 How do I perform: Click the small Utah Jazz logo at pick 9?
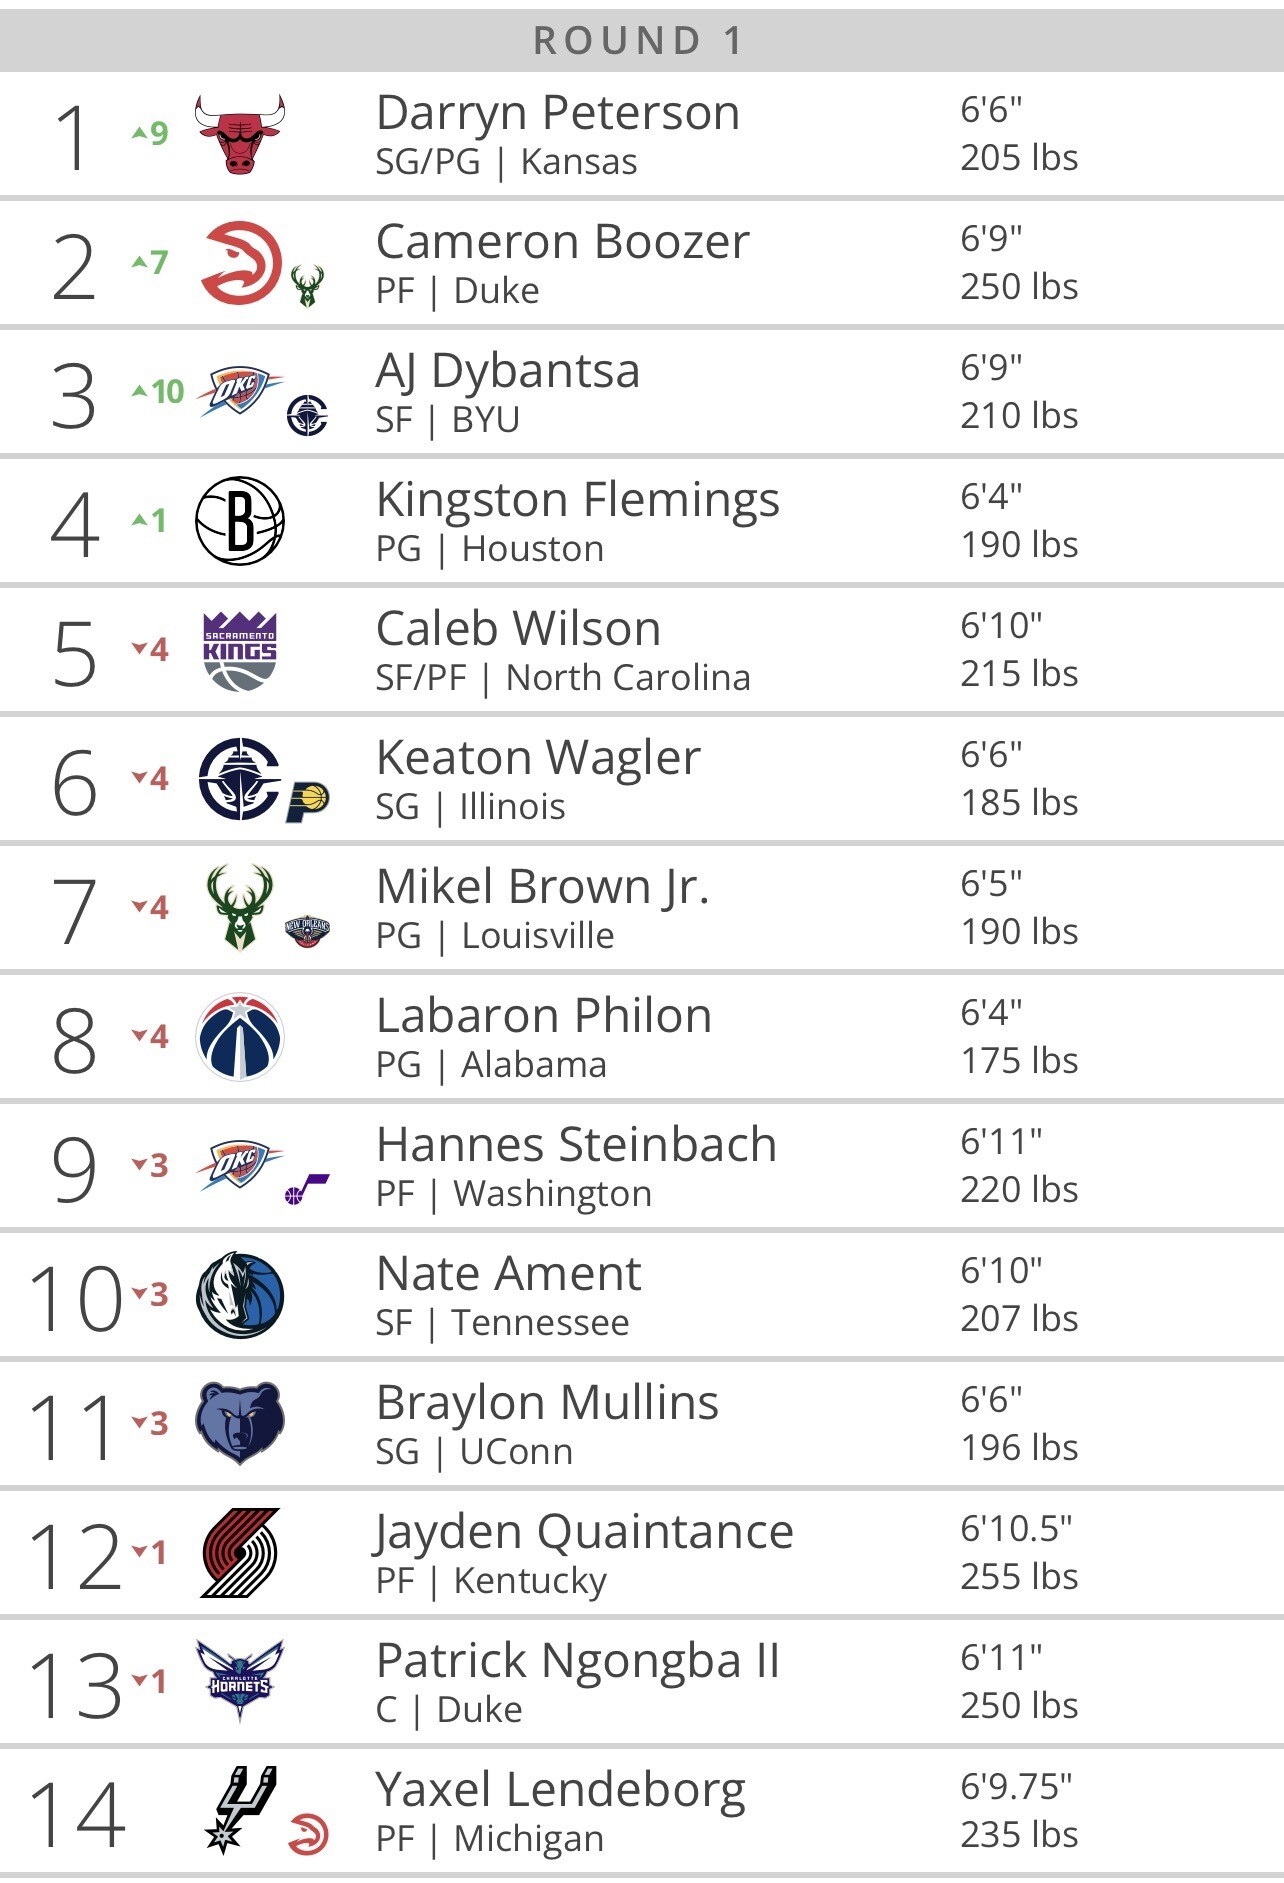pyautogui.click(x=307, y=1189)
